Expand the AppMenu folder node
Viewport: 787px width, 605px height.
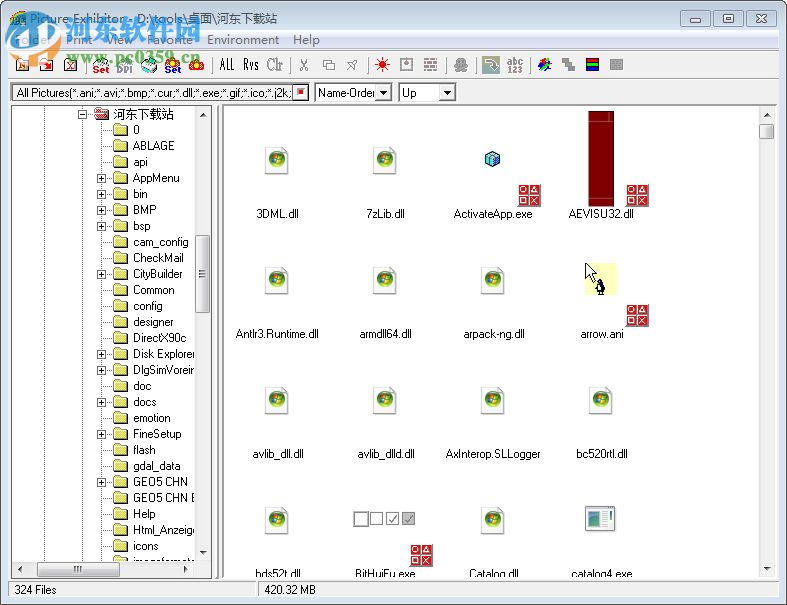coord(101,178)
